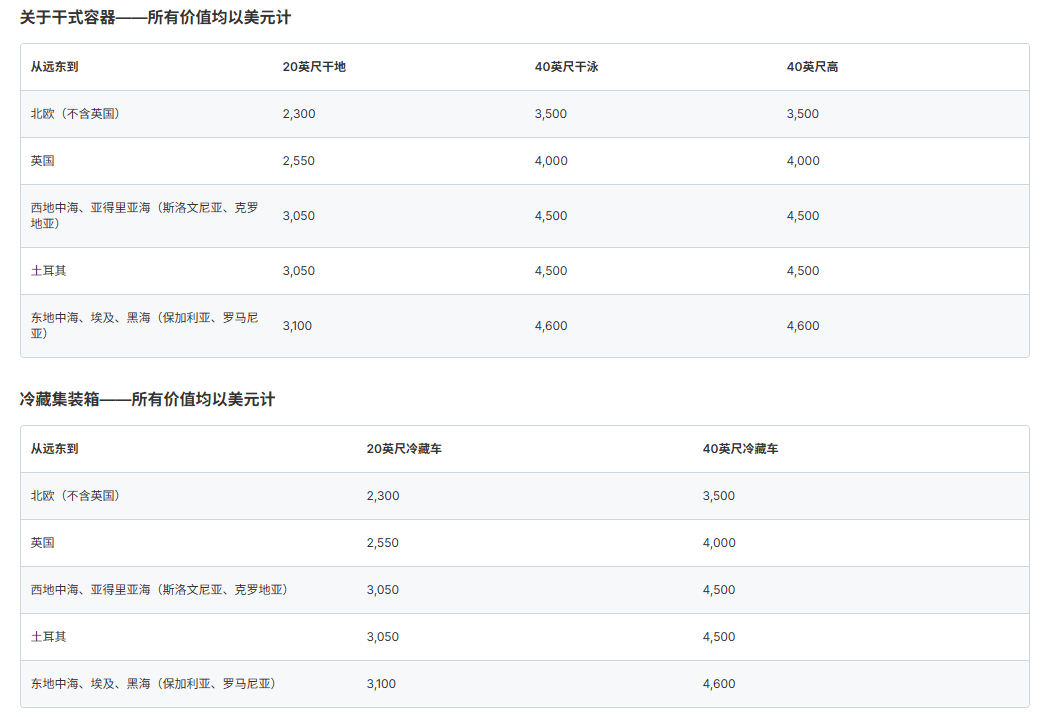
Task: Click 从远东到 header in reefer container table
Action: [54, 449]
